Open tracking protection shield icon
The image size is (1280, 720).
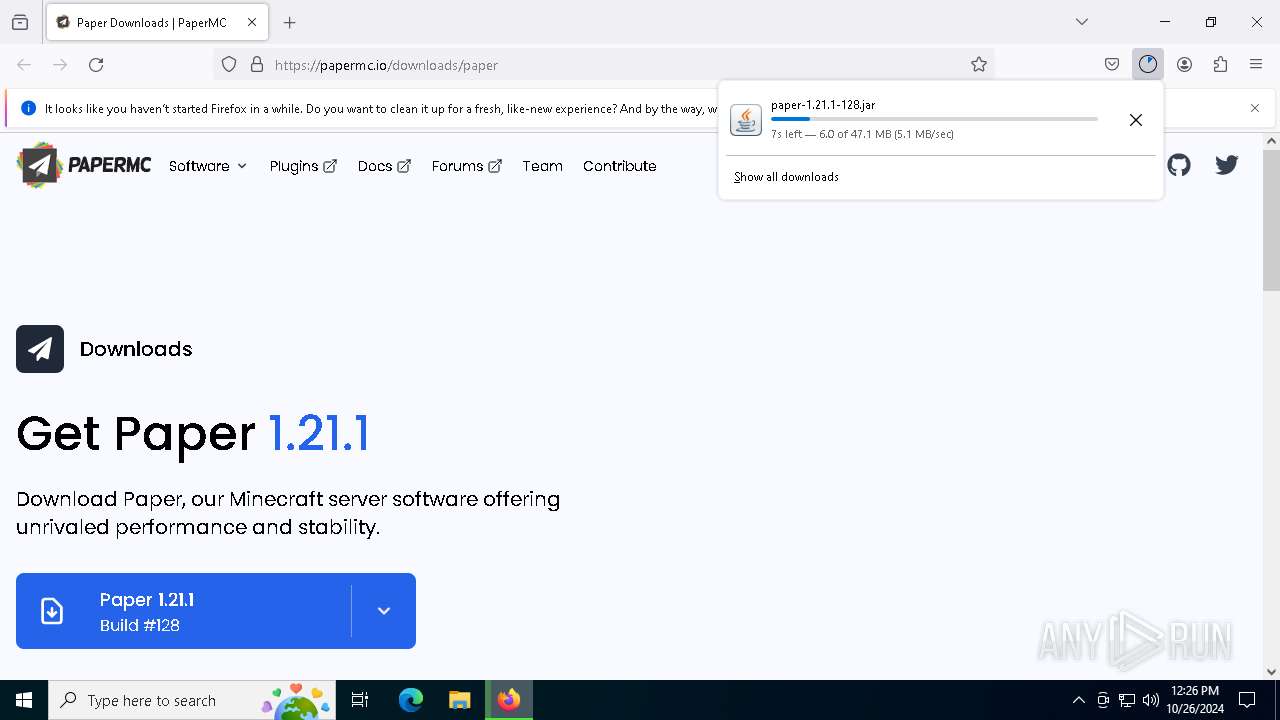click(x=229, y=65)
